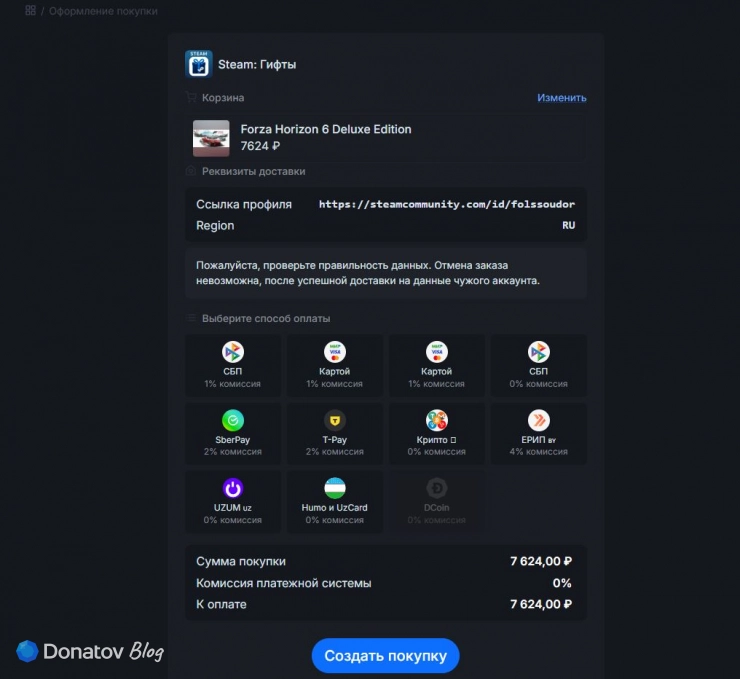The width and height of the screenshot is (740, 679).
Task: Click the Steam Gifts app icon
Action: [x=199, y=64]
